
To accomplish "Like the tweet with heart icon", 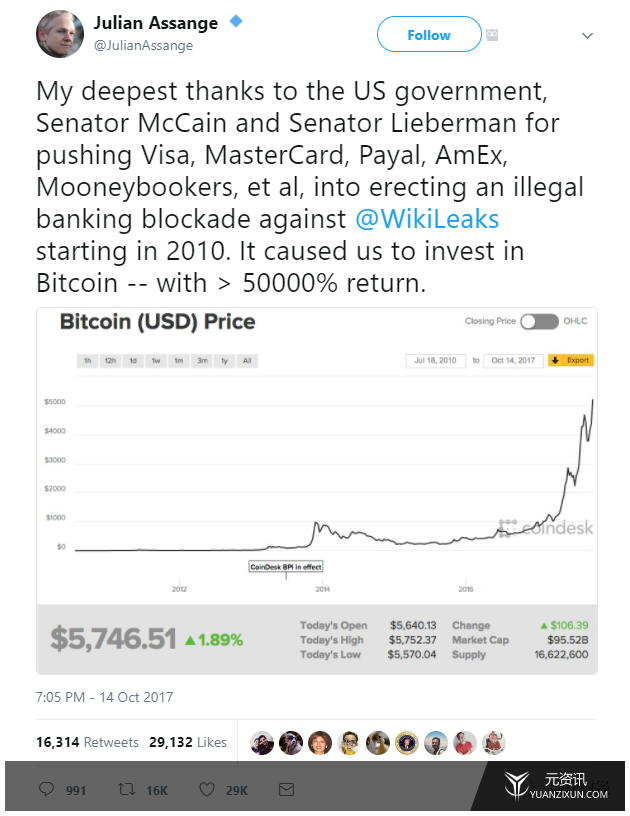I will [x=207, y=789].
